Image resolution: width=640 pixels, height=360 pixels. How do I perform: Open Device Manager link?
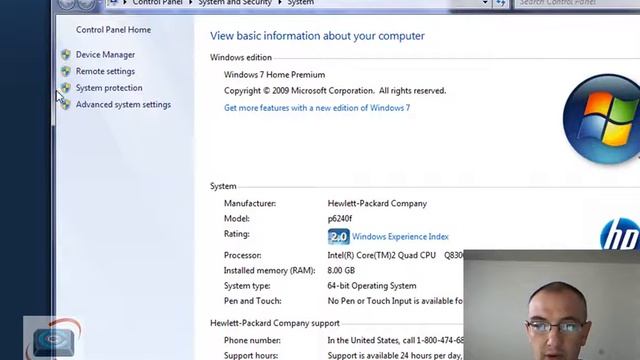pyautogui.click(x=105, y=55)
